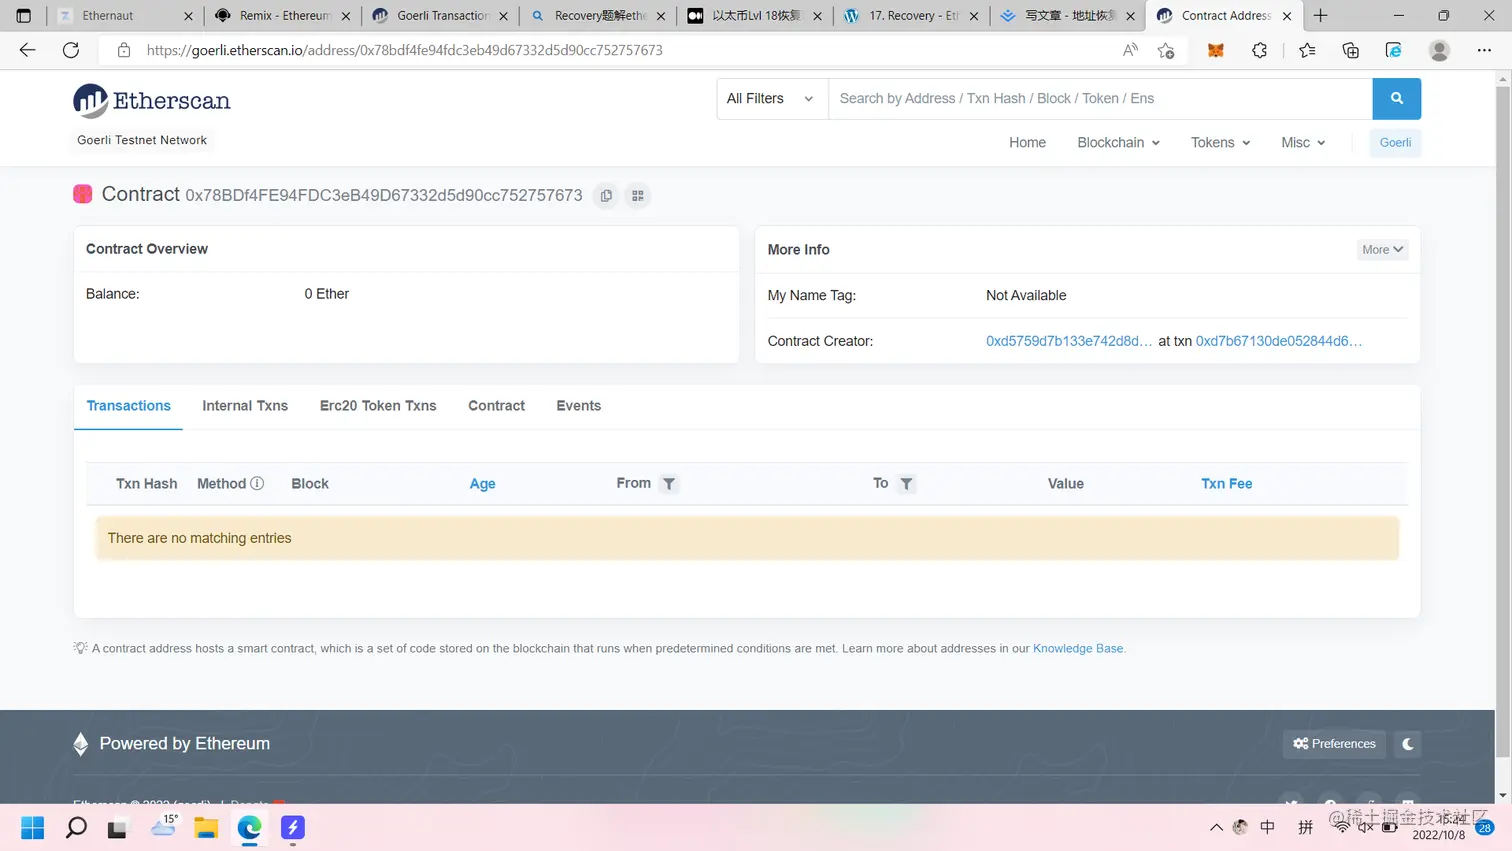
Task: Click the Read aloud icon
Action: point(1130,50)
